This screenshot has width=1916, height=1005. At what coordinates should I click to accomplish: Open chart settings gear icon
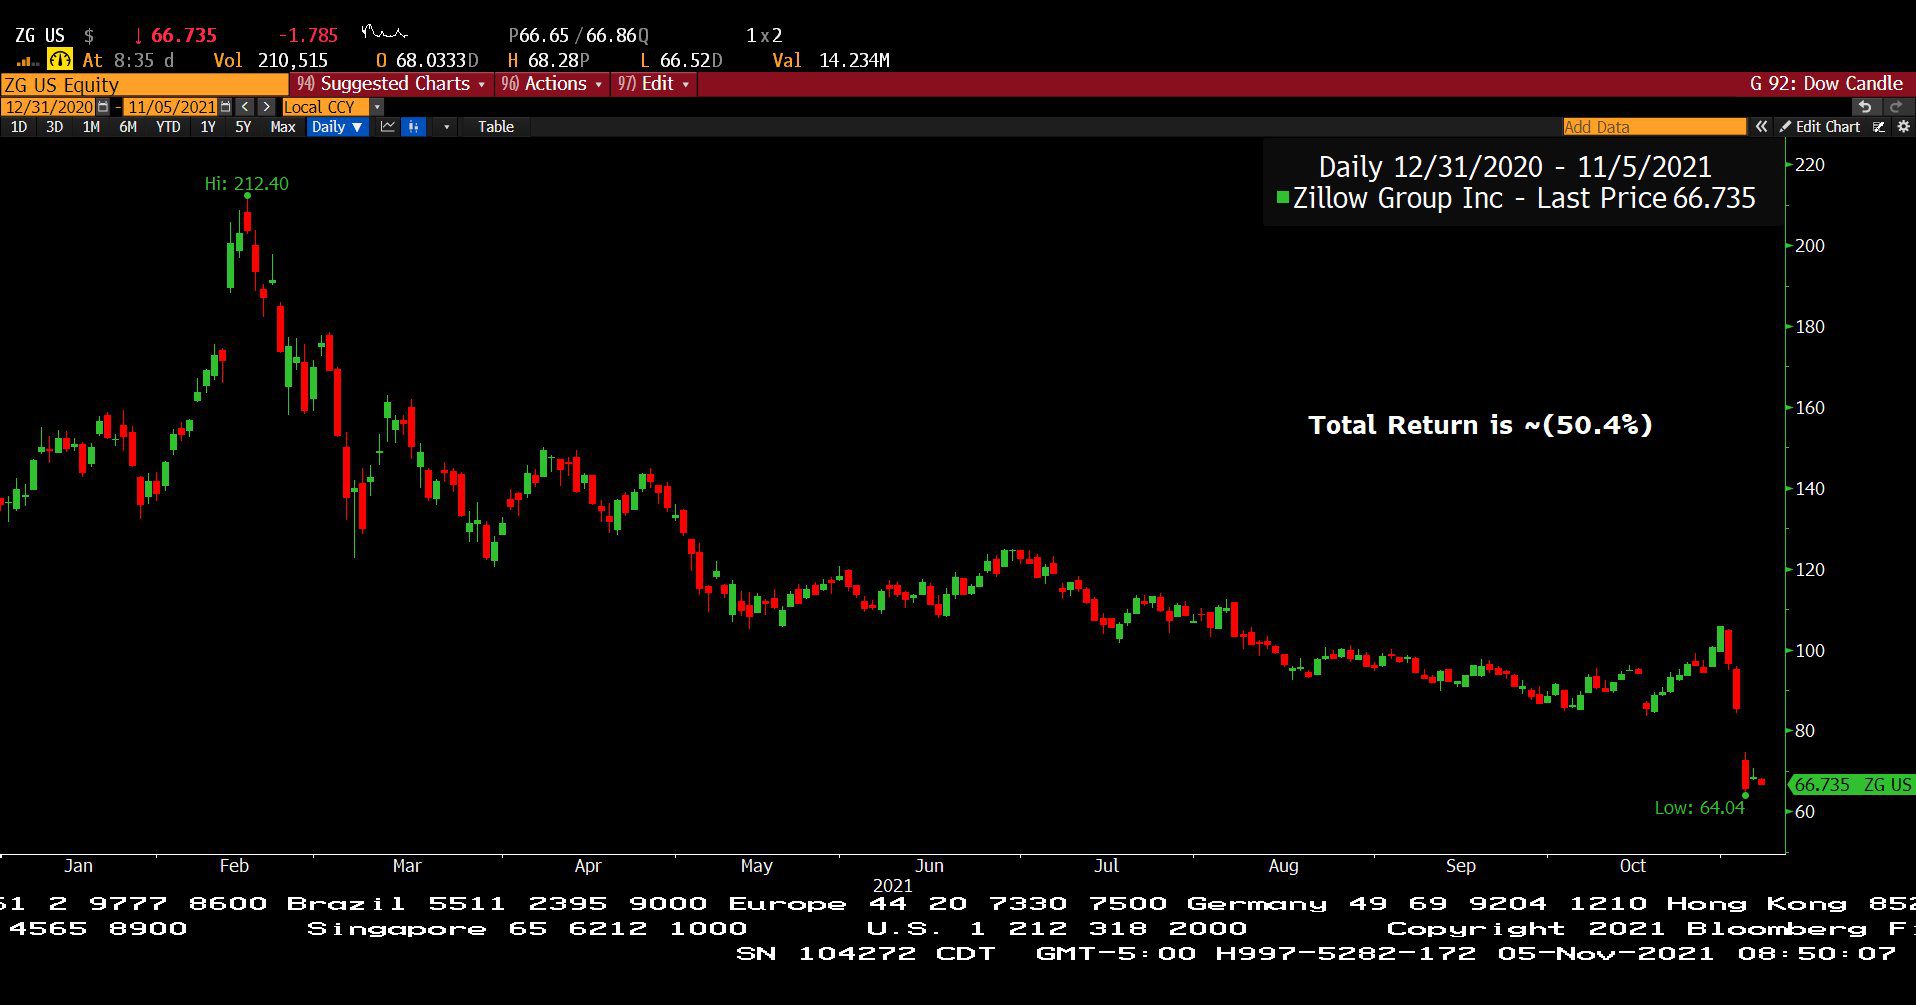[1904, 127]
